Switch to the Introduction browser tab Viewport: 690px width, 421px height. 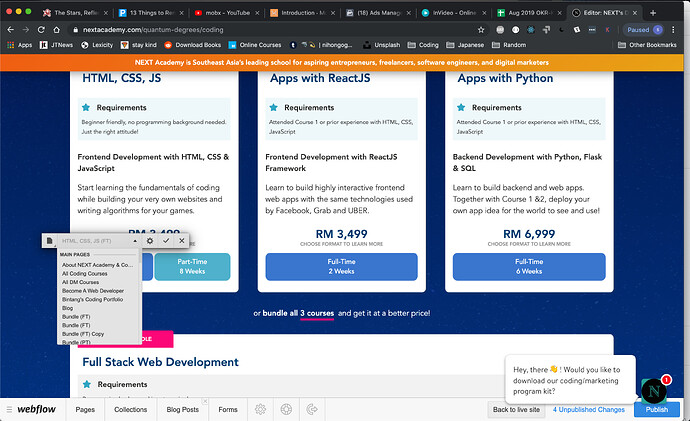tap(302, 13)
